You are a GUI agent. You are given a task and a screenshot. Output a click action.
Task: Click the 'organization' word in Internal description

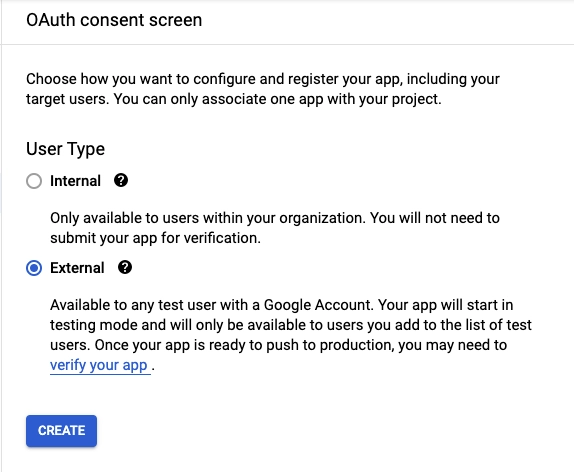pos(321,218)
